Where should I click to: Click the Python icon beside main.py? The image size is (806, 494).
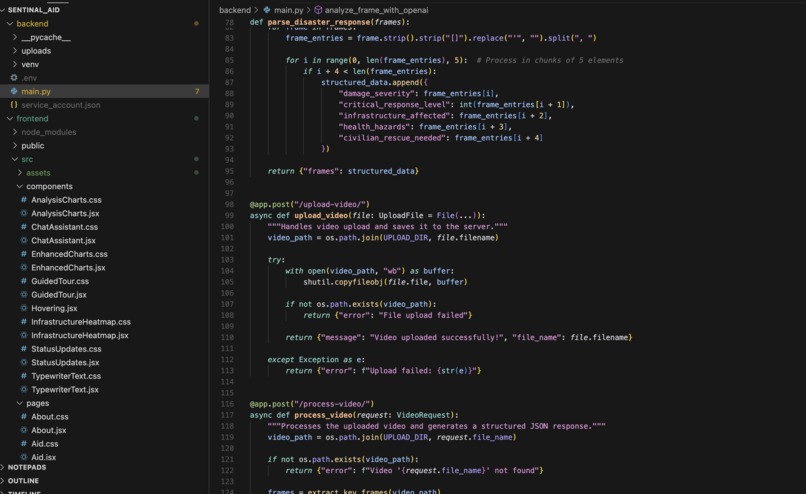14,91
